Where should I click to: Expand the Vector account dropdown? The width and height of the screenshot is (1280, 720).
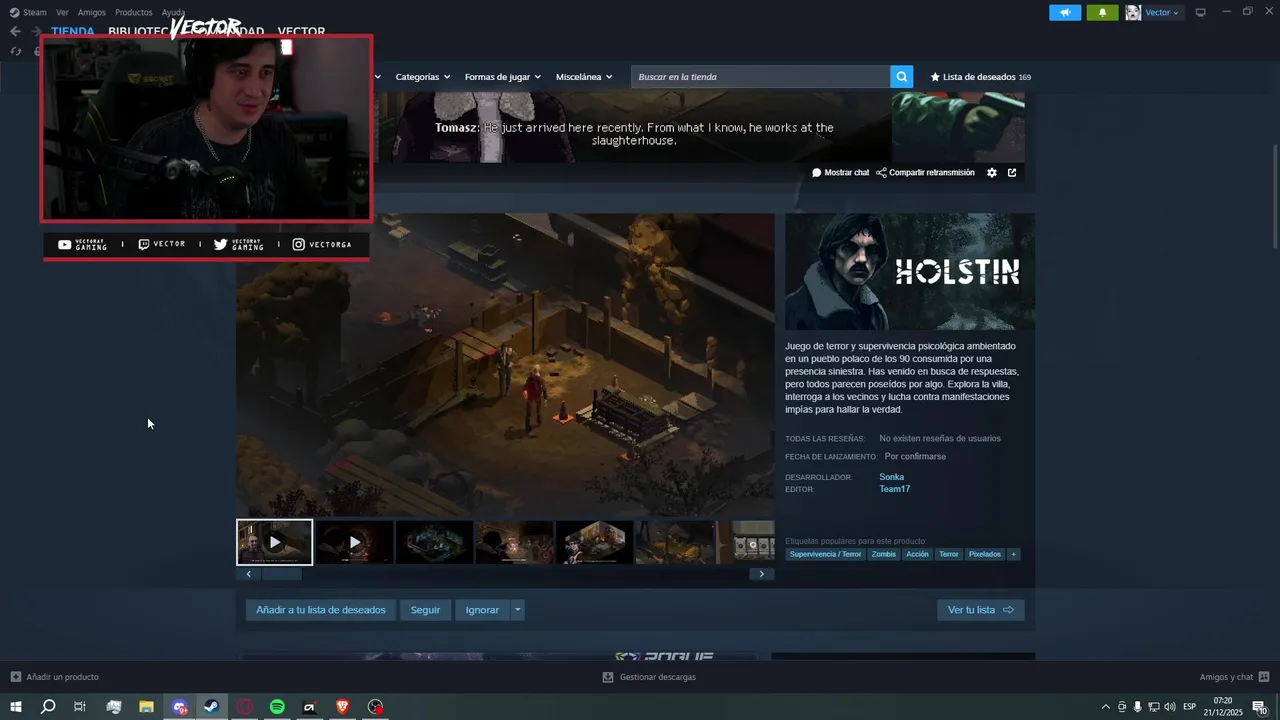click(x=1163, y=12)
